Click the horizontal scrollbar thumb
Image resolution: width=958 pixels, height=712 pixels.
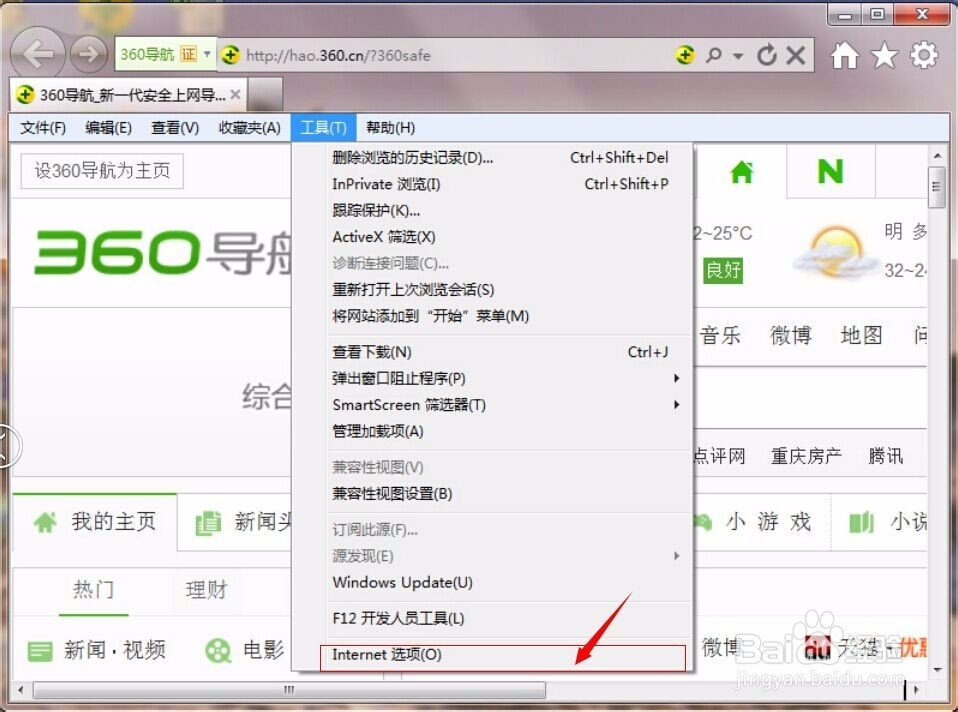tap(289, 690)
